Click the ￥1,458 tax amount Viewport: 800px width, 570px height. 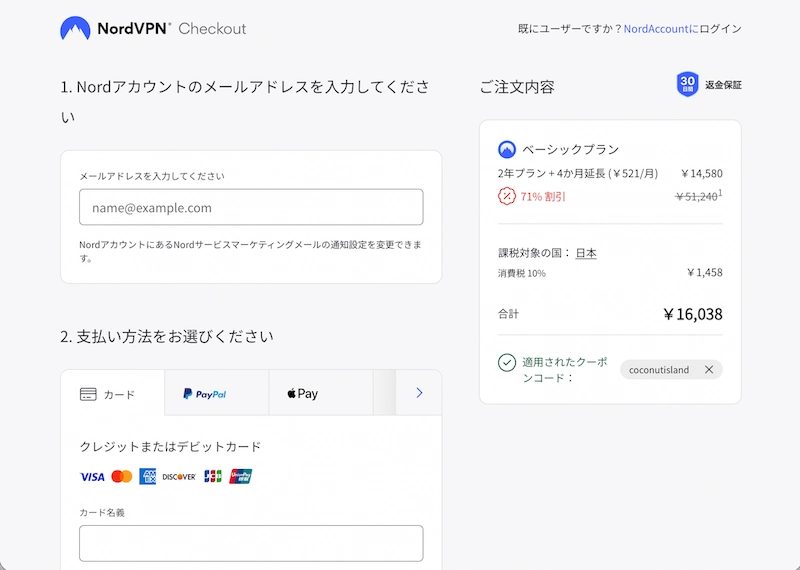tap(704, 272)
